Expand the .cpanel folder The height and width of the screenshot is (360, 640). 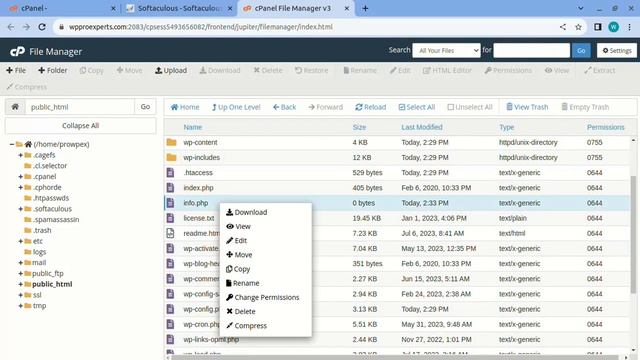[20, 177]
